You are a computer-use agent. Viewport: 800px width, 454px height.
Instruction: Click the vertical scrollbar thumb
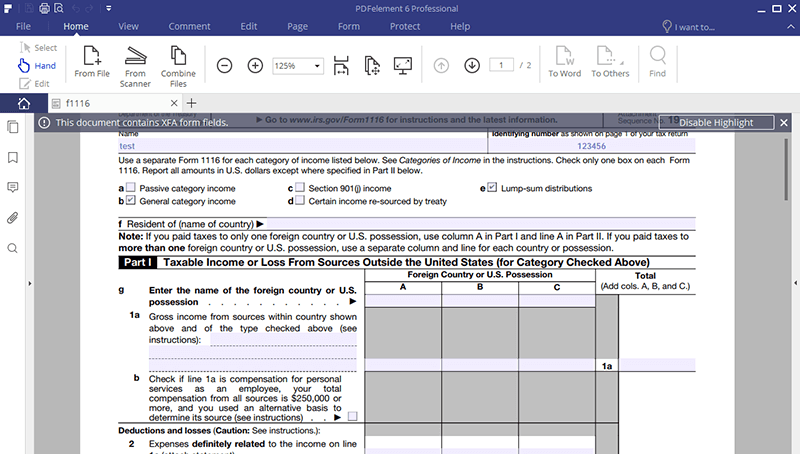[787, 169]
